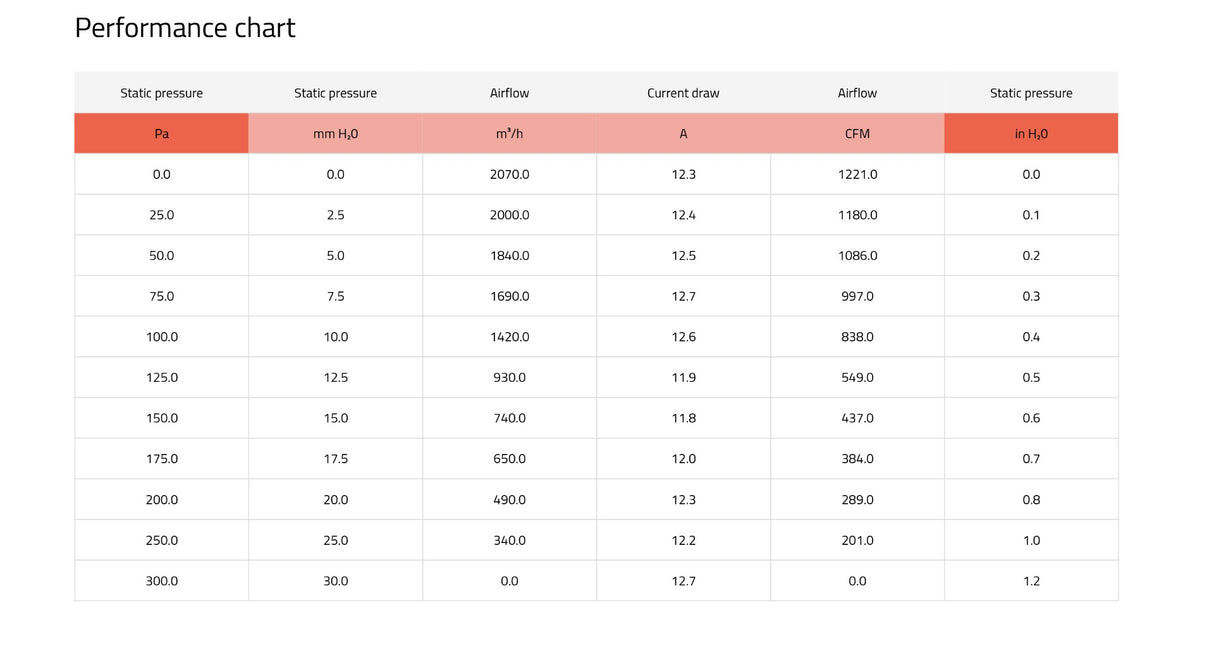Viewport: 1214px width, 665px height.
Task: Click the 125.0 Pa pressure cell
Action: 162,377
